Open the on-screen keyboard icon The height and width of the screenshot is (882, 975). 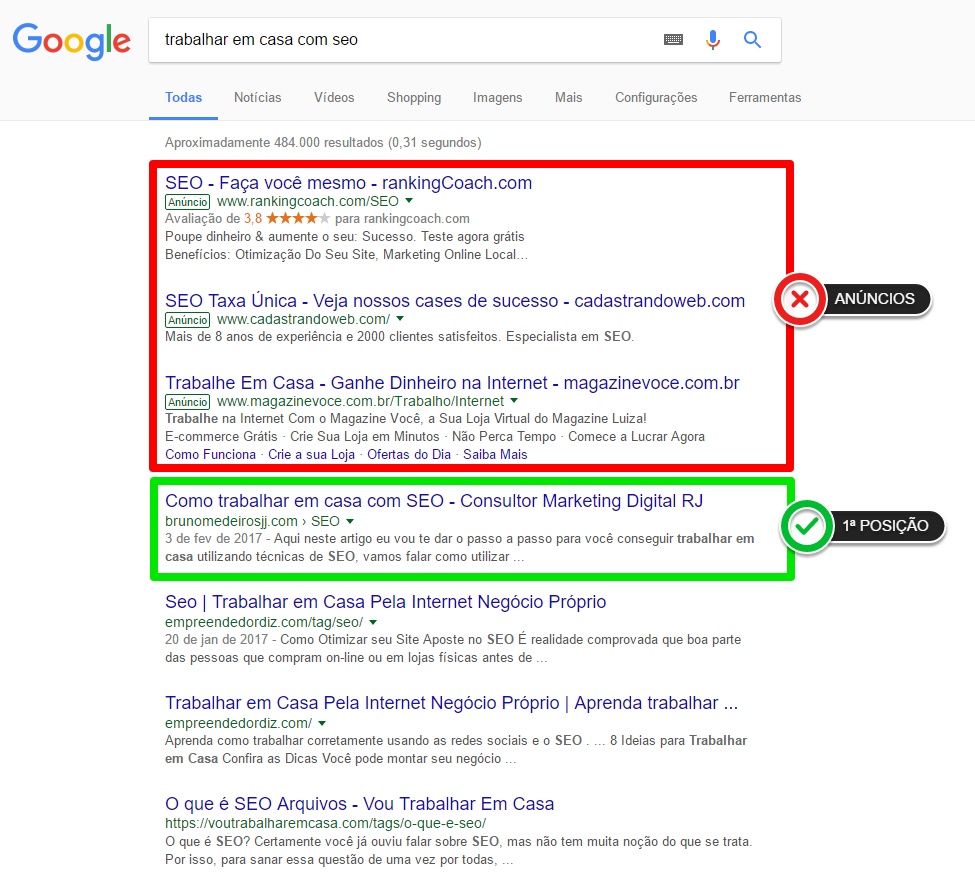(x=673, y=40)
